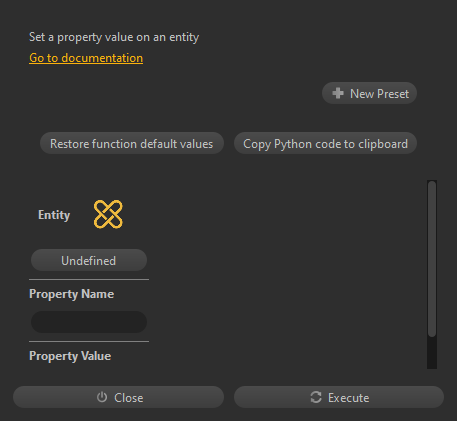
Task: Click the description text about property value
Action: point(114,37)
